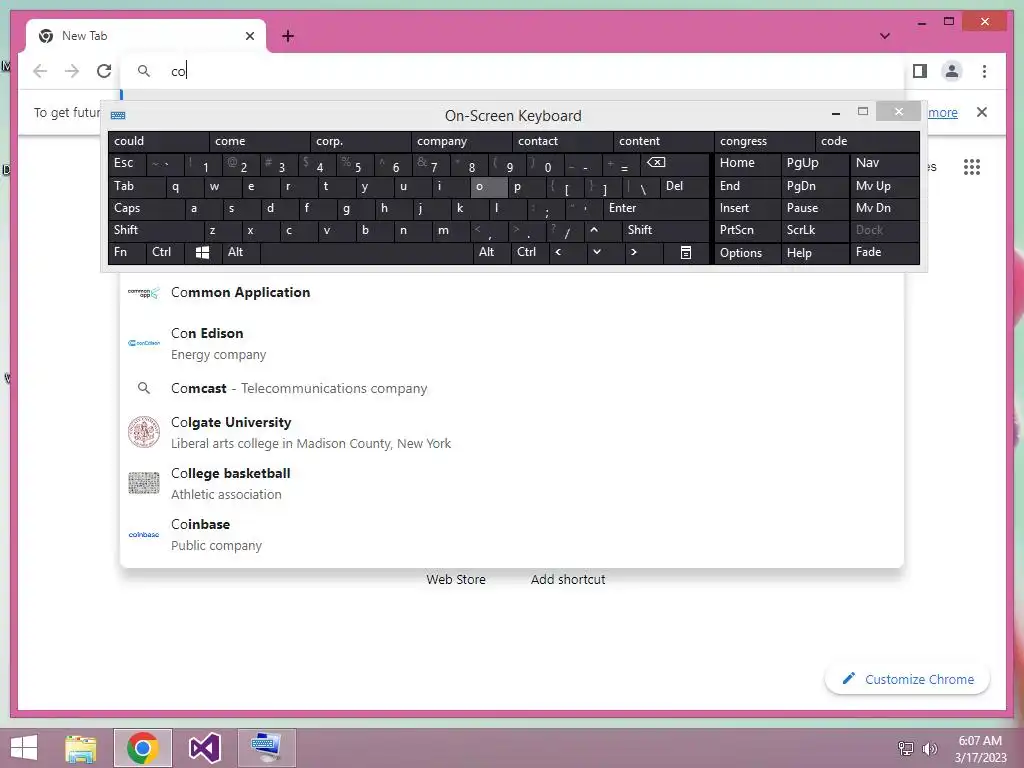The height and width of the screenshot is (768, 1024).
Task: Toggle the right Shift key
Action: tap(665, 230)
